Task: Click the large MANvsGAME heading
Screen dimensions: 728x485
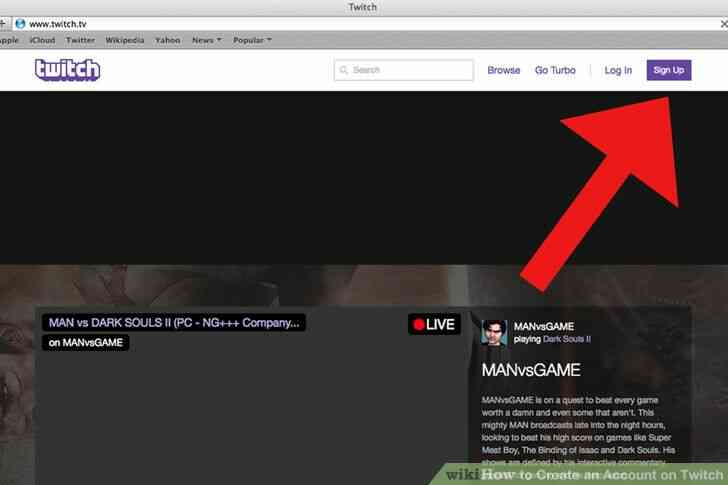Action: (x=531, y=370)
